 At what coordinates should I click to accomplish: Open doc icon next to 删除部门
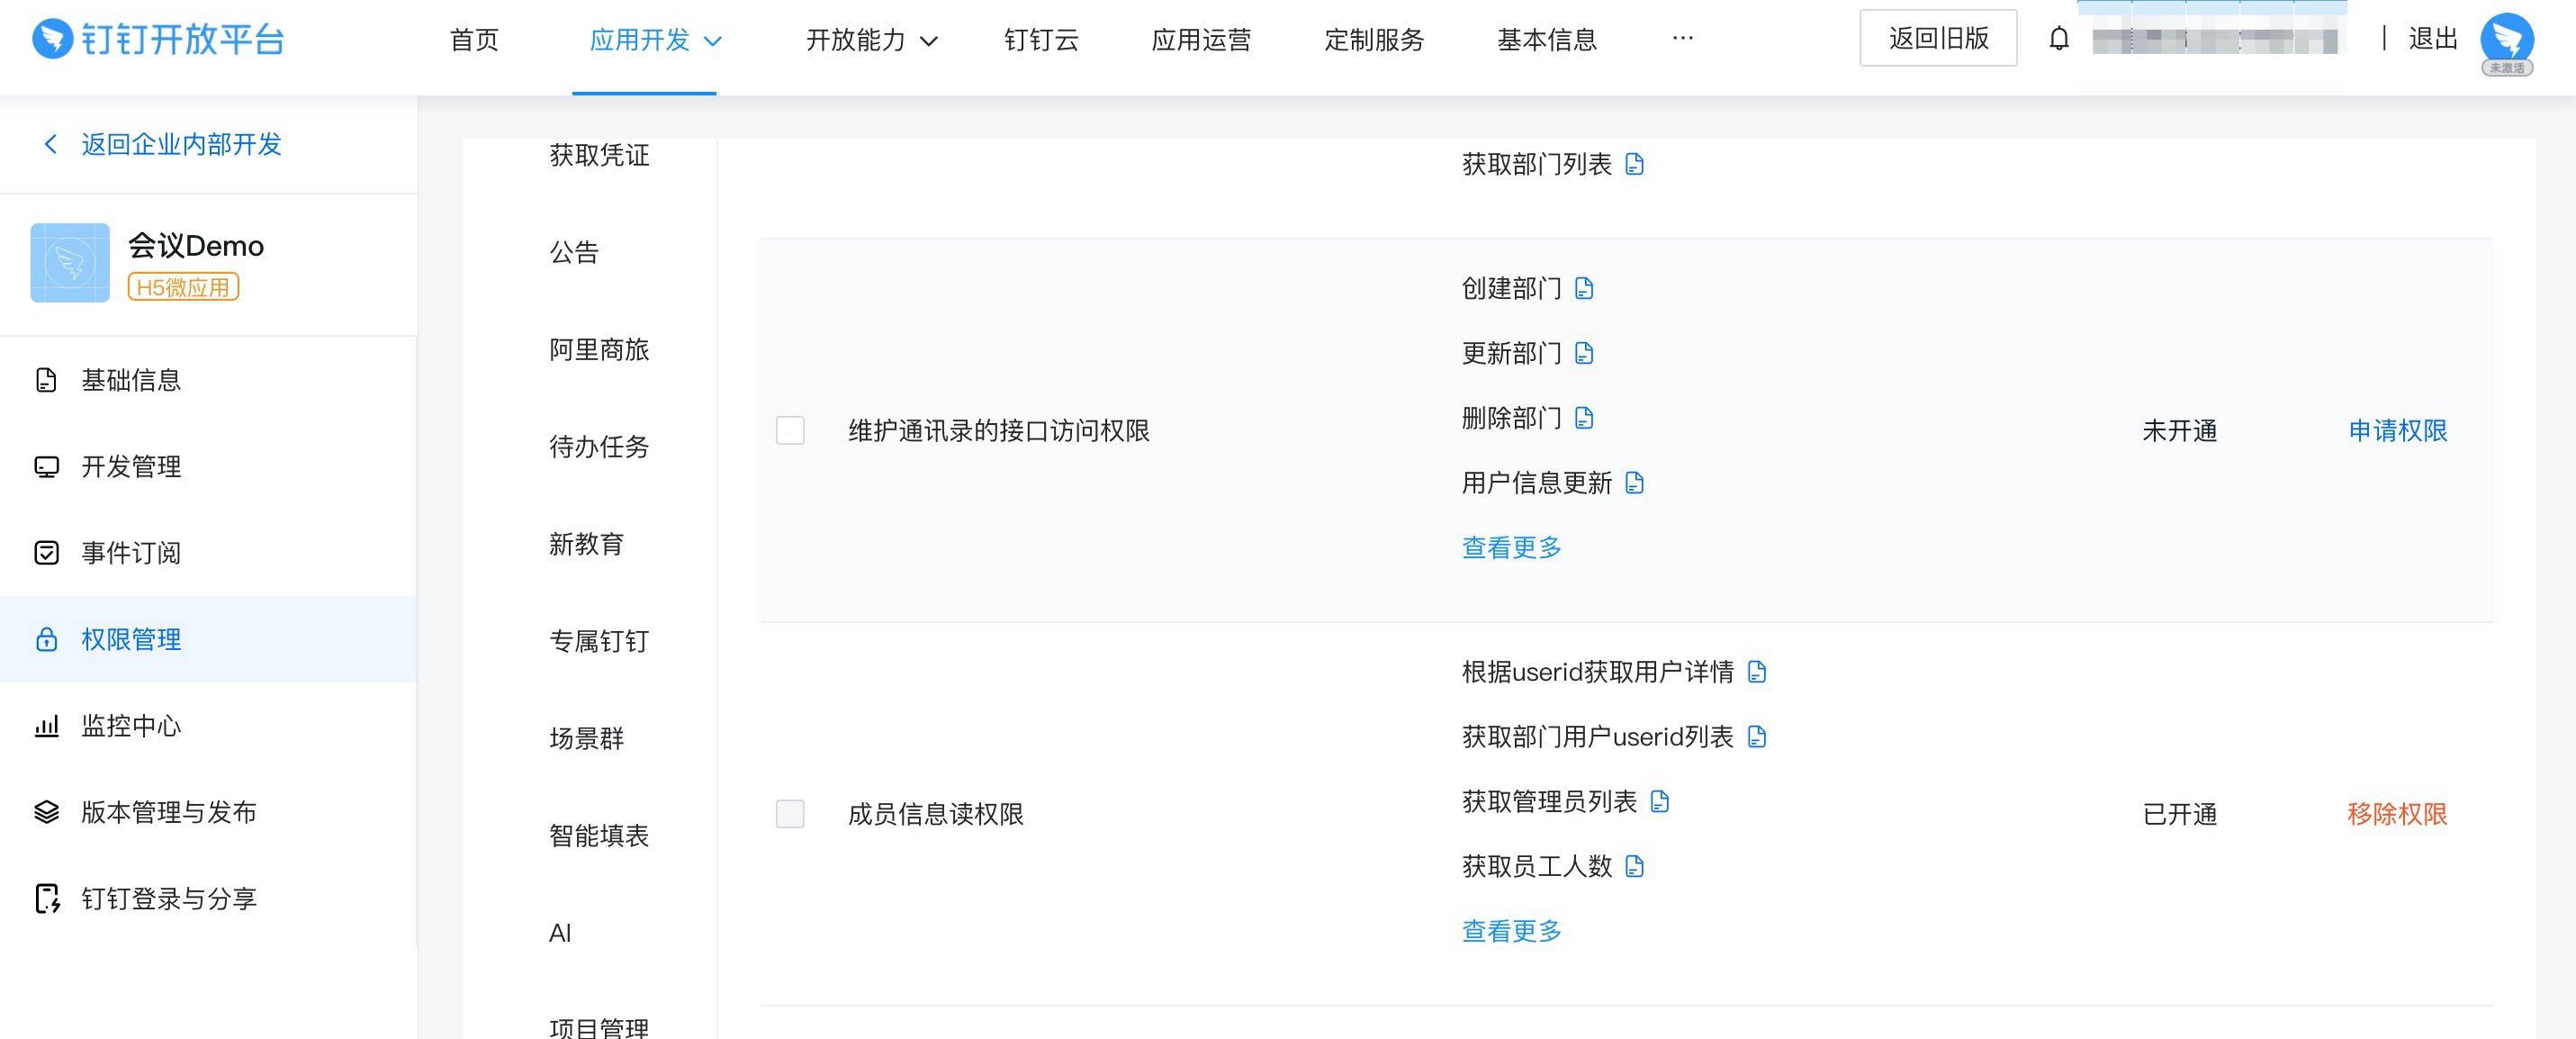click(x=1583, y=418)
